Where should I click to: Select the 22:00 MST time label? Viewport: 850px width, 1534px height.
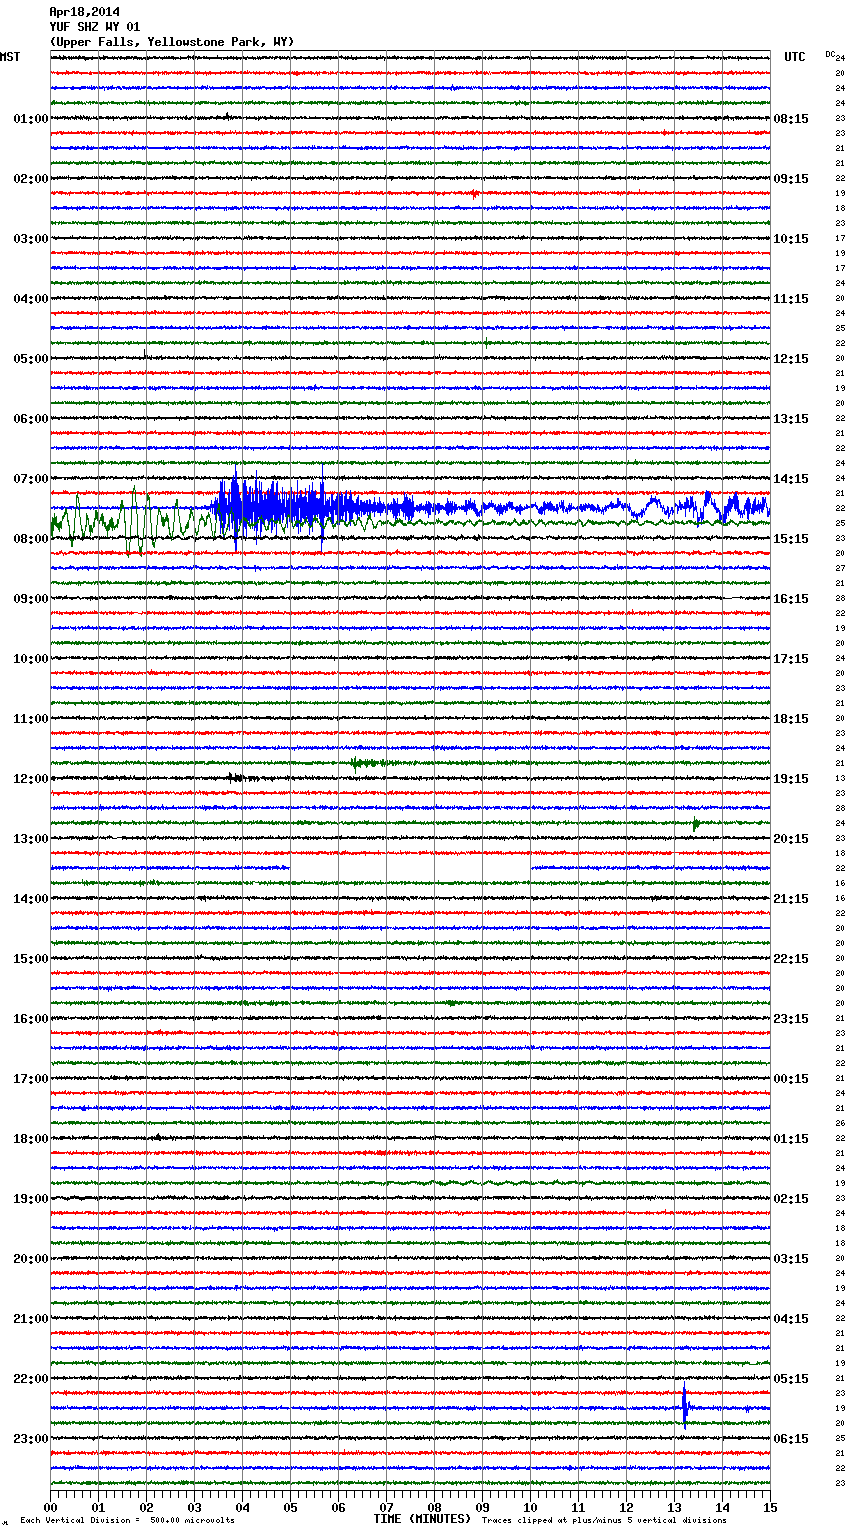pos(31,1379)
